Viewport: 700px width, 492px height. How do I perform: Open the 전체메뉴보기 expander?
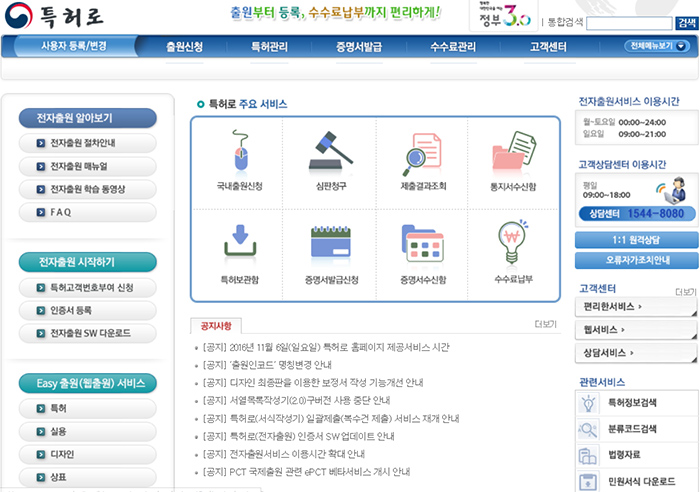pyautogui.click(x=659, y=46)
